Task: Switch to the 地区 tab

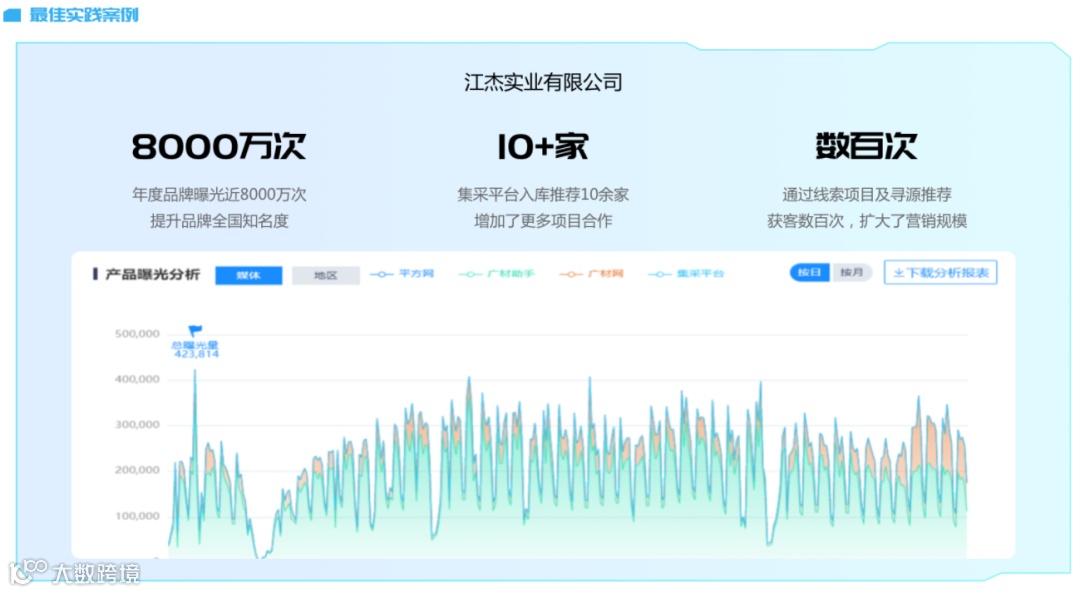Action: [x=326, y=275]
